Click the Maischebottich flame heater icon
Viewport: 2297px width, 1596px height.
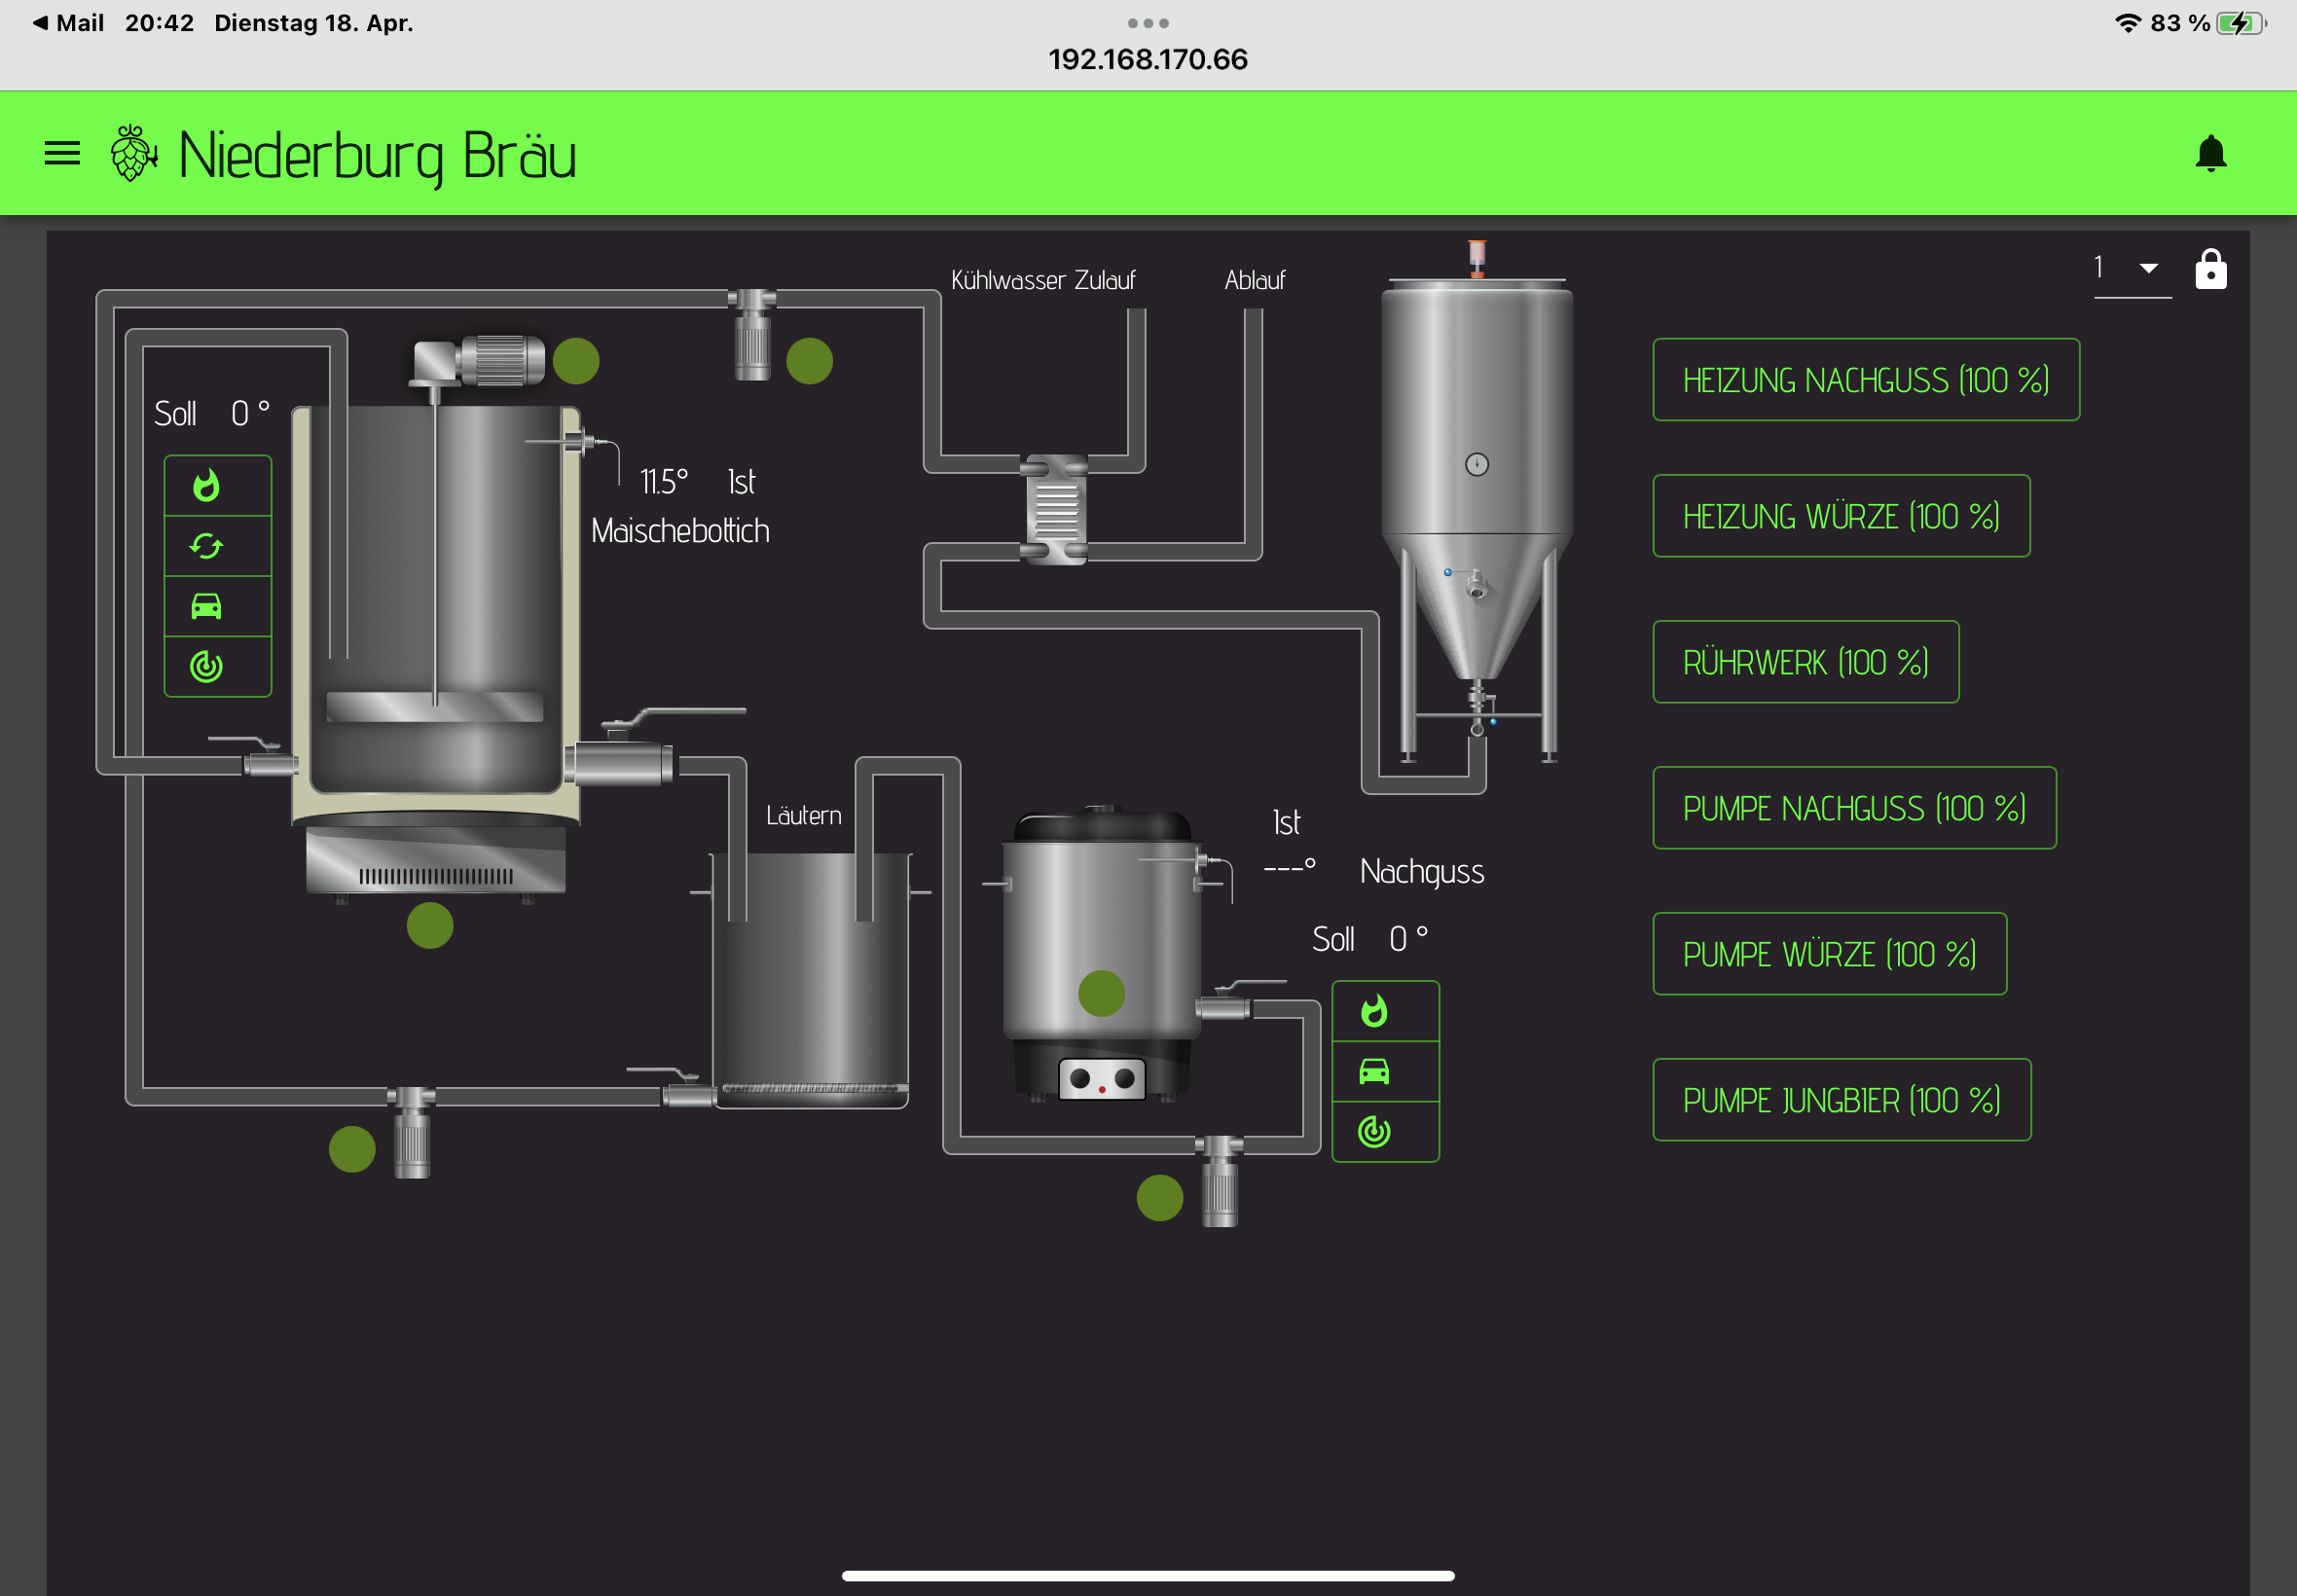[x=207, y=486]
